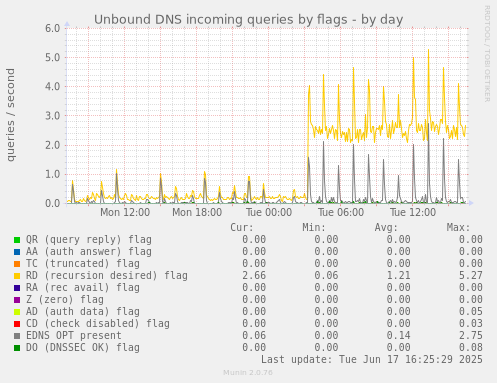Click the Z (zero) flag purple swatch
The height and width of the screenshot is (383, 497).
point(17,300)
